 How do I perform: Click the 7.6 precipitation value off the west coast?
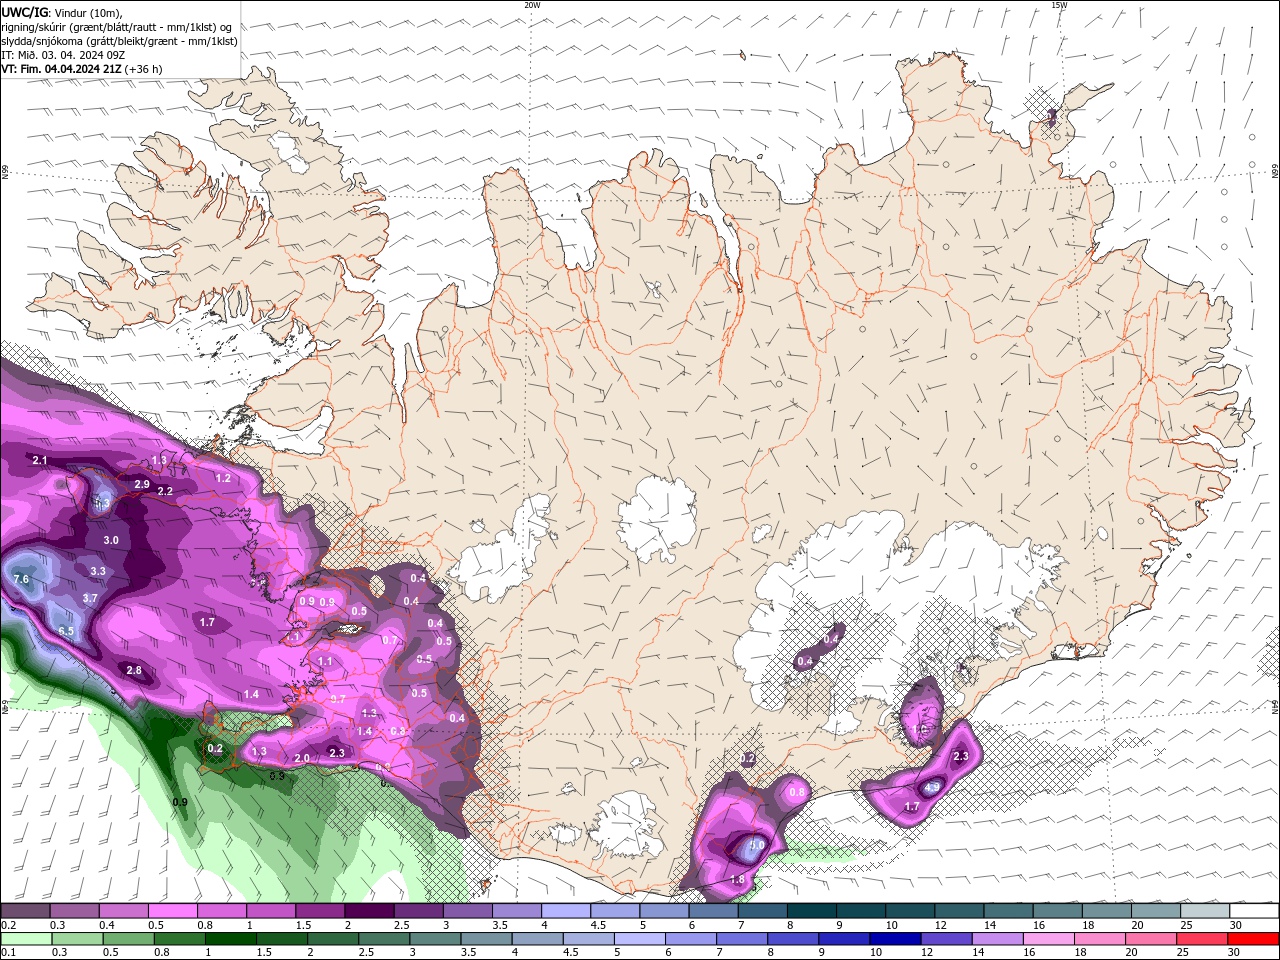click(21, 579)
